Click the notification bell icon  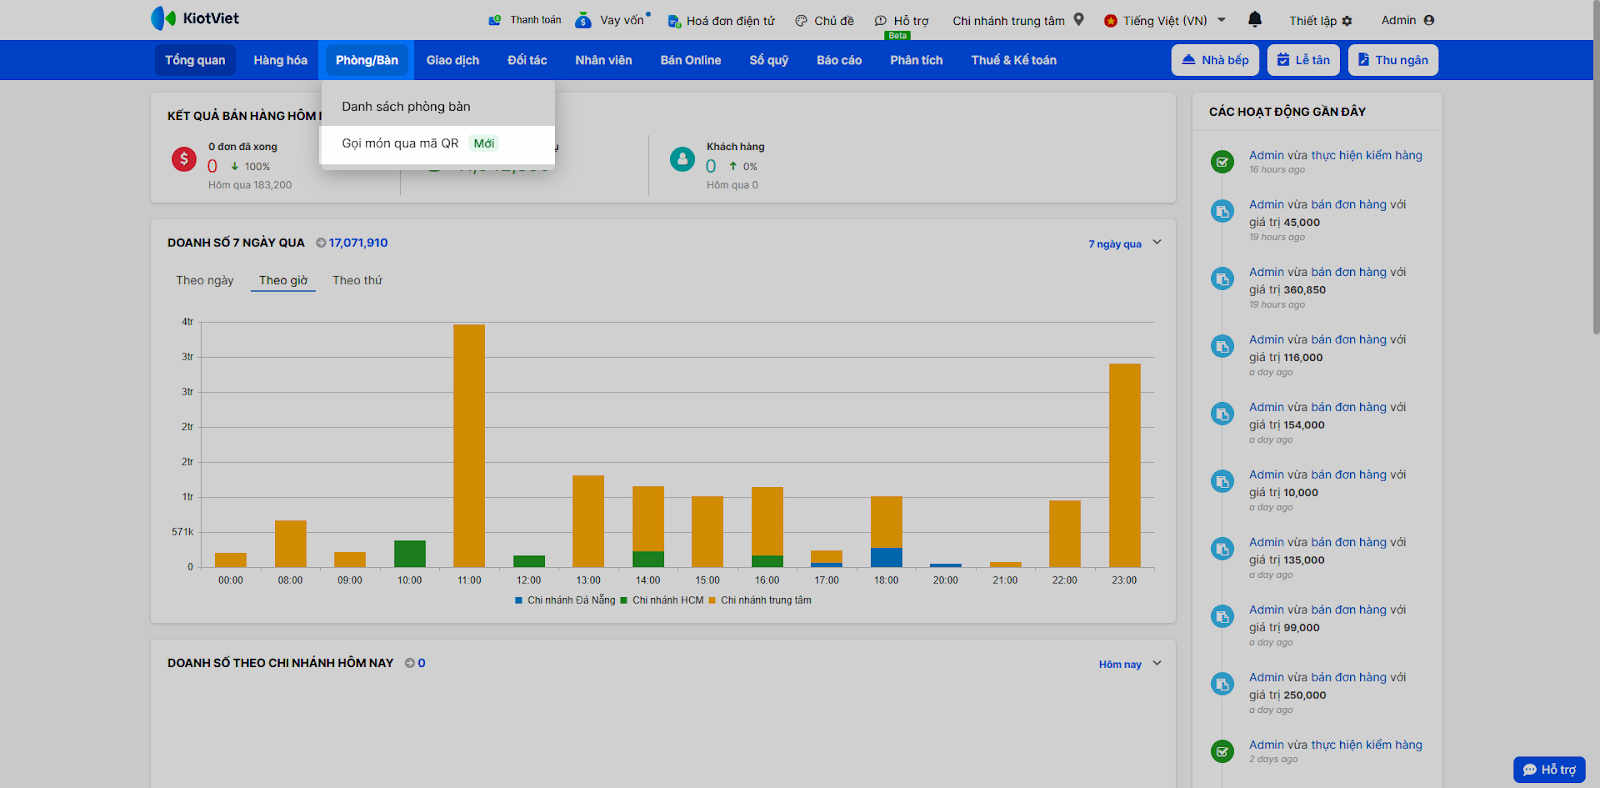tap(1255, 19)
